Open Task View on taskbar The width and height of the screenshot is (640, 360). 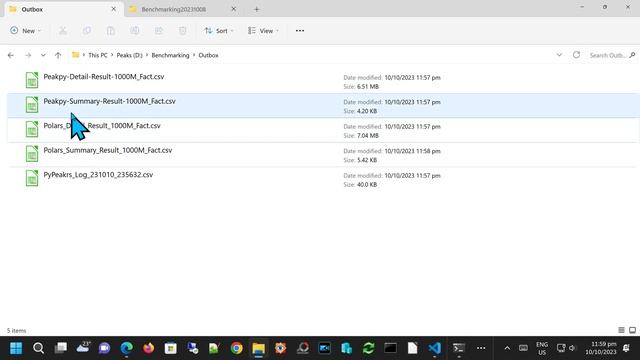tap(60, 348)
